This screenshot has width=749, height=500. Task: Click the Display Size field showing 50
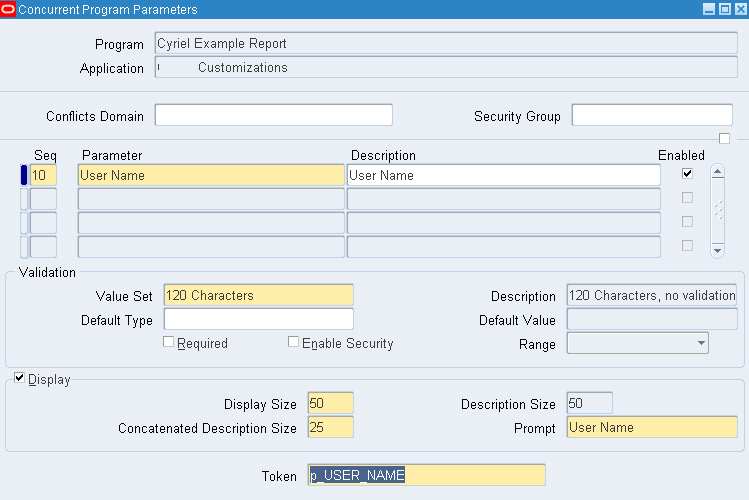[x=331, y=403]
